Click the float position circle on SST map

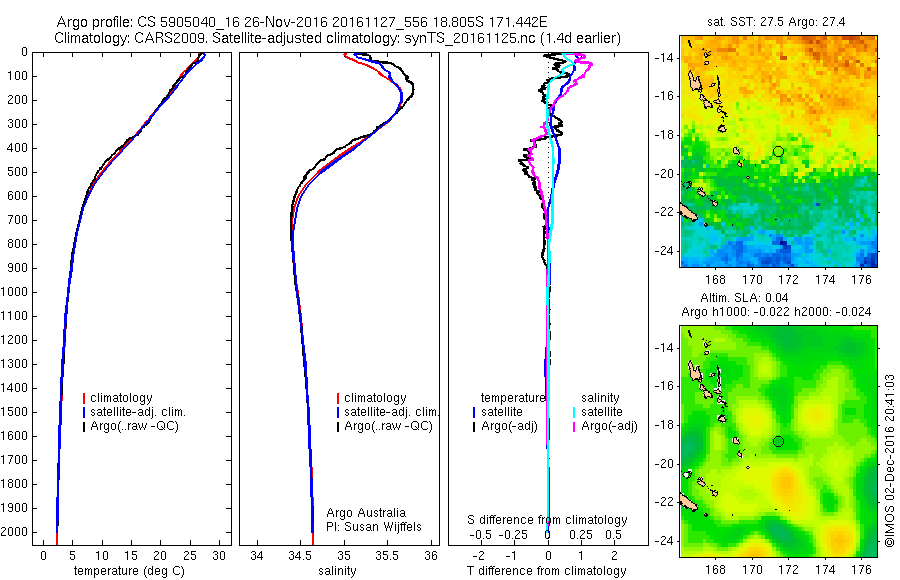778,152
